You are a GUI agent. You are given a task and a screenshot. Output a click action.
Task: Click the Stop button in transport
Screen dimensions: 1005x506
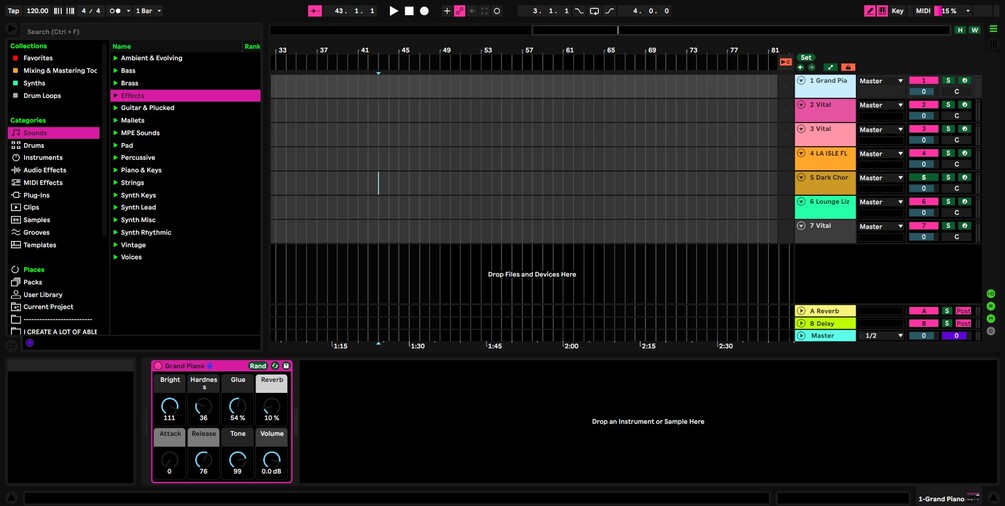[409, 11]
